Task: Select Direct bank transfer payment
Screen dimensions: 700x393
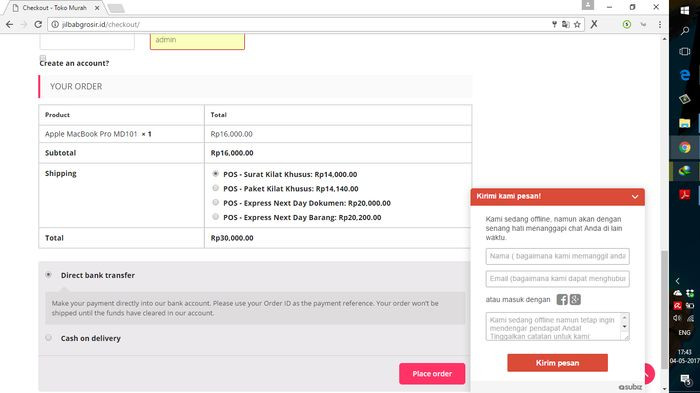Action: [x=48, y=275]
